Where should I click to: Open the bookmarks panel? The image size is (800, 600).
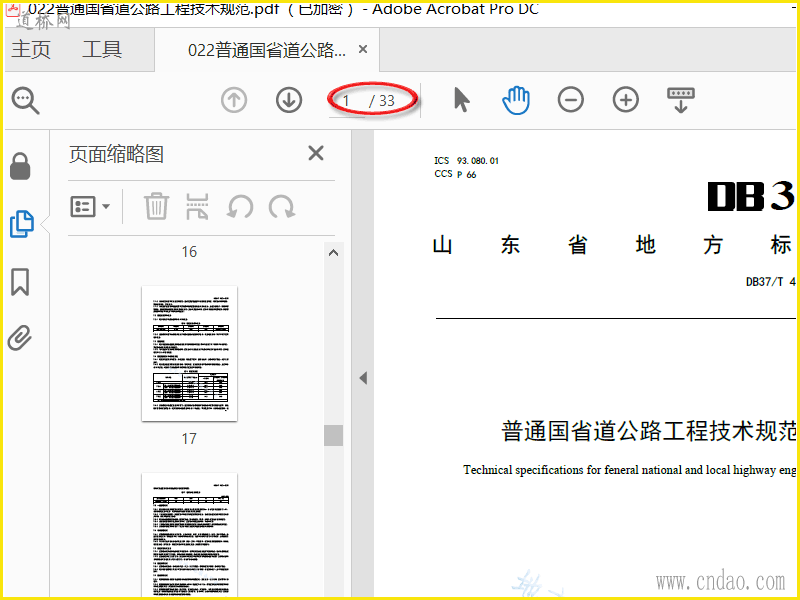(20, 282)
